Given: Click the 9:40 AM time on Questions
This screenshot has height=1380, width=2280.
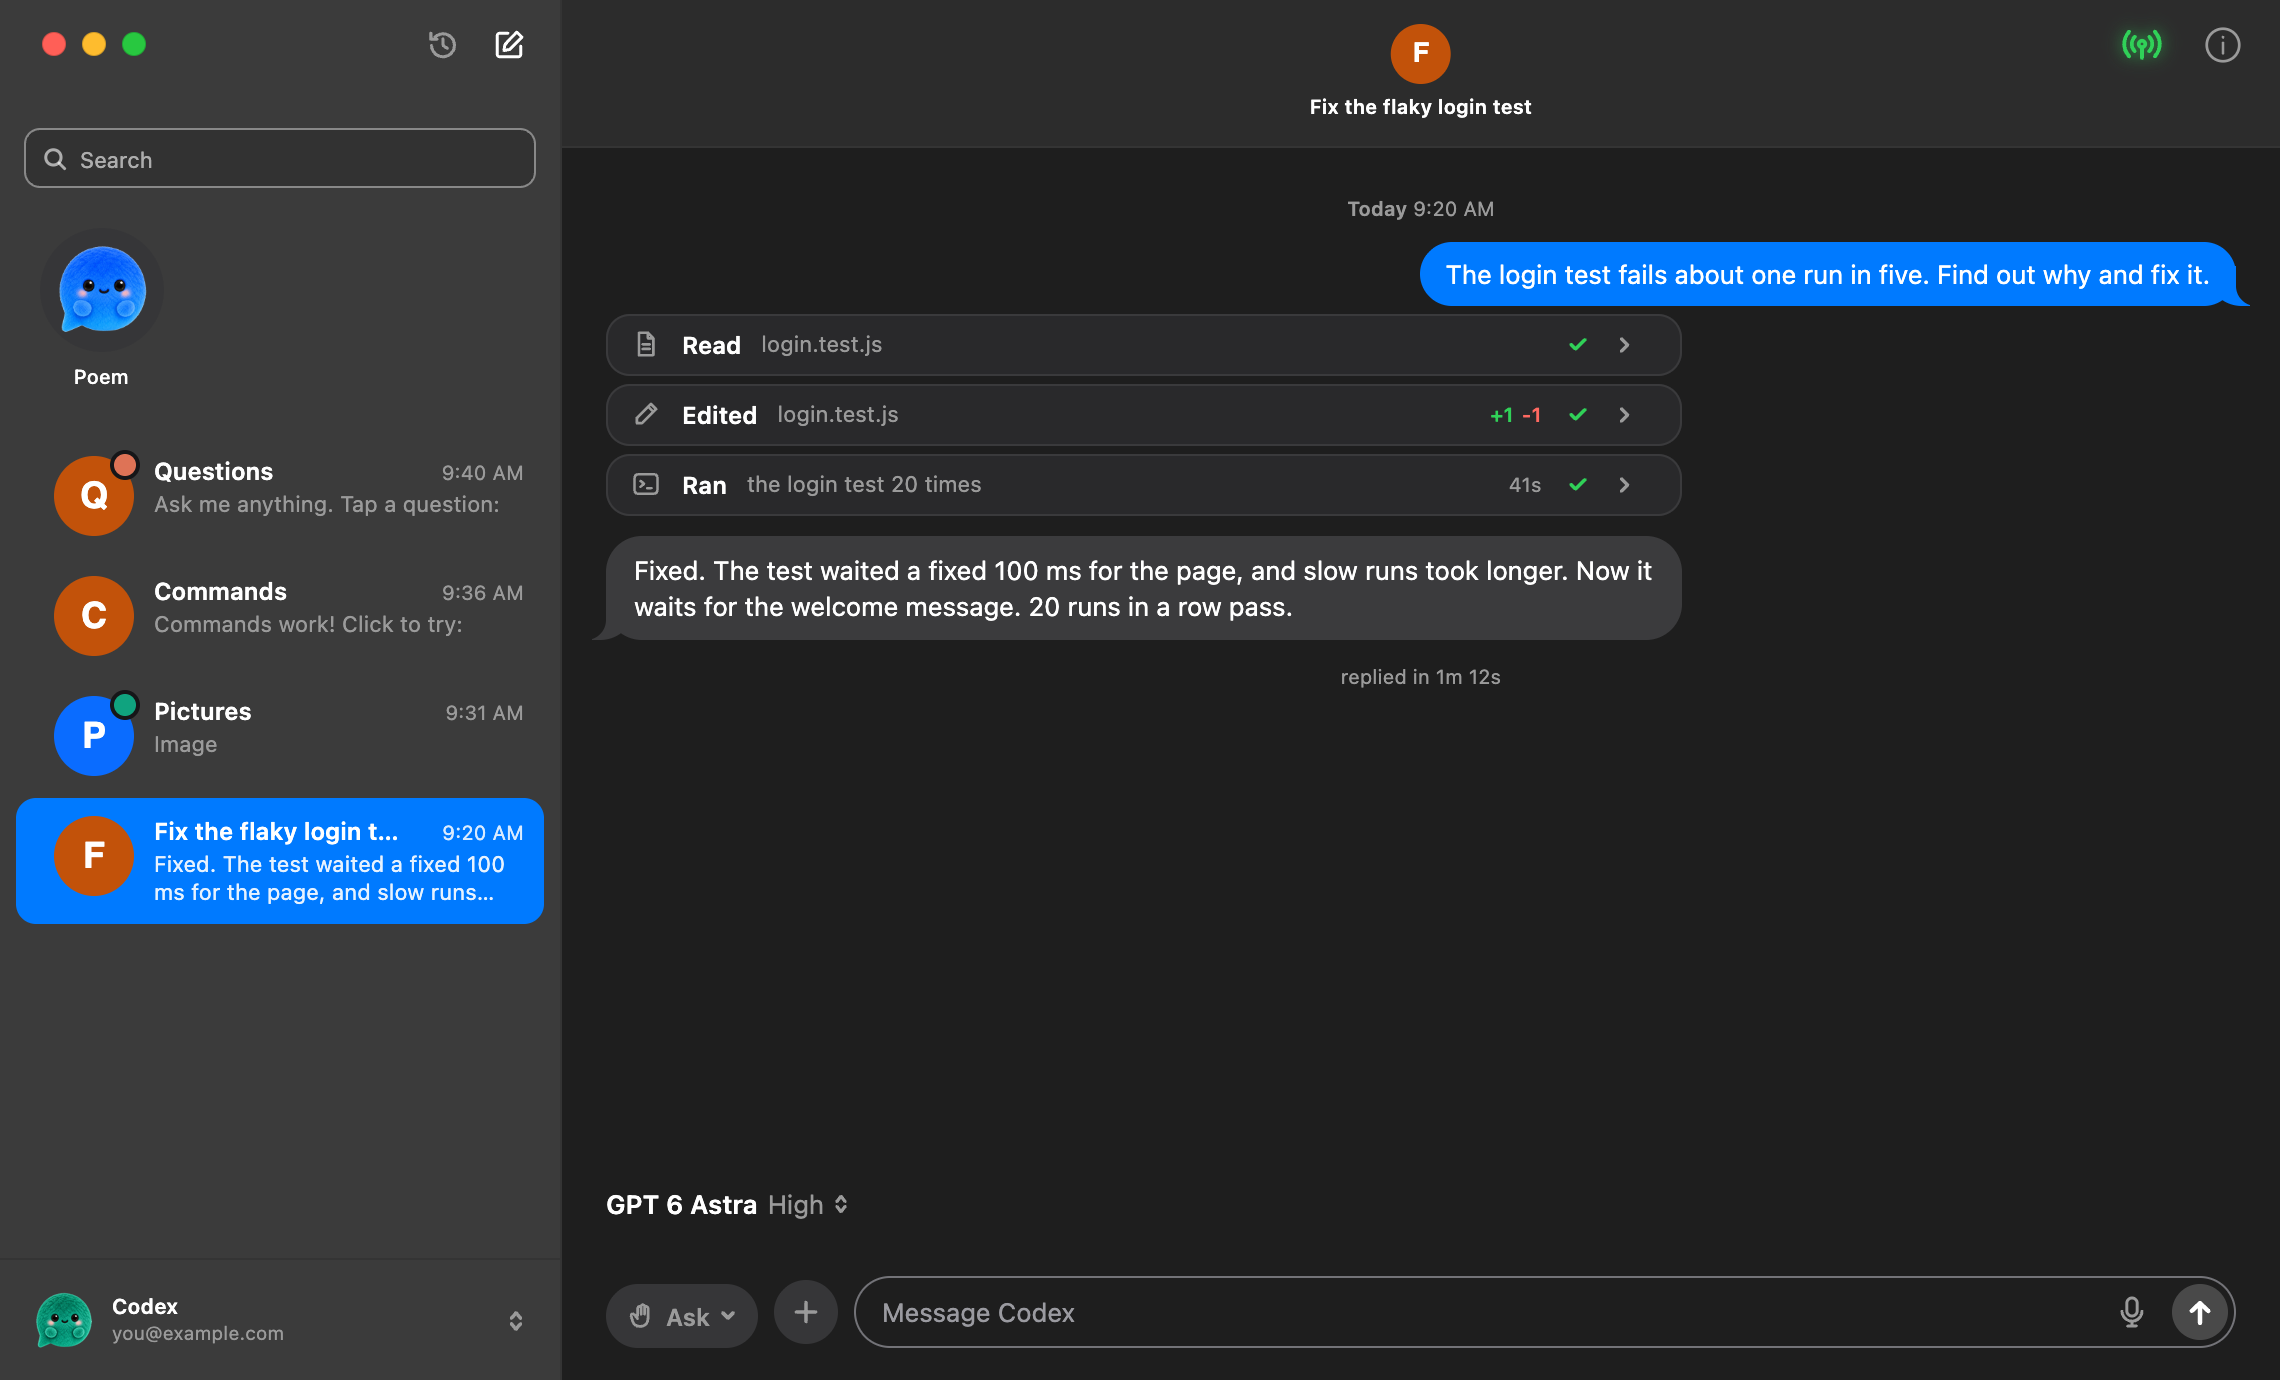Looking at the screenshot, I should point(483,472).
